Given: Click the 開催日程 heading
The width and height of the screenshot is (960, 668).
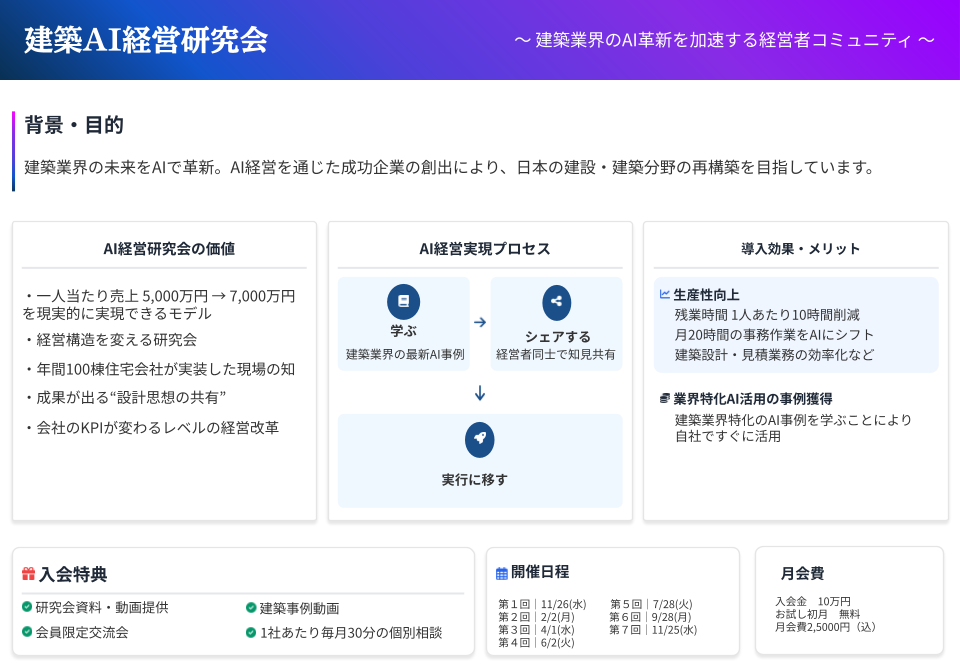Looking at the screenshot, I should pos(540,572).
